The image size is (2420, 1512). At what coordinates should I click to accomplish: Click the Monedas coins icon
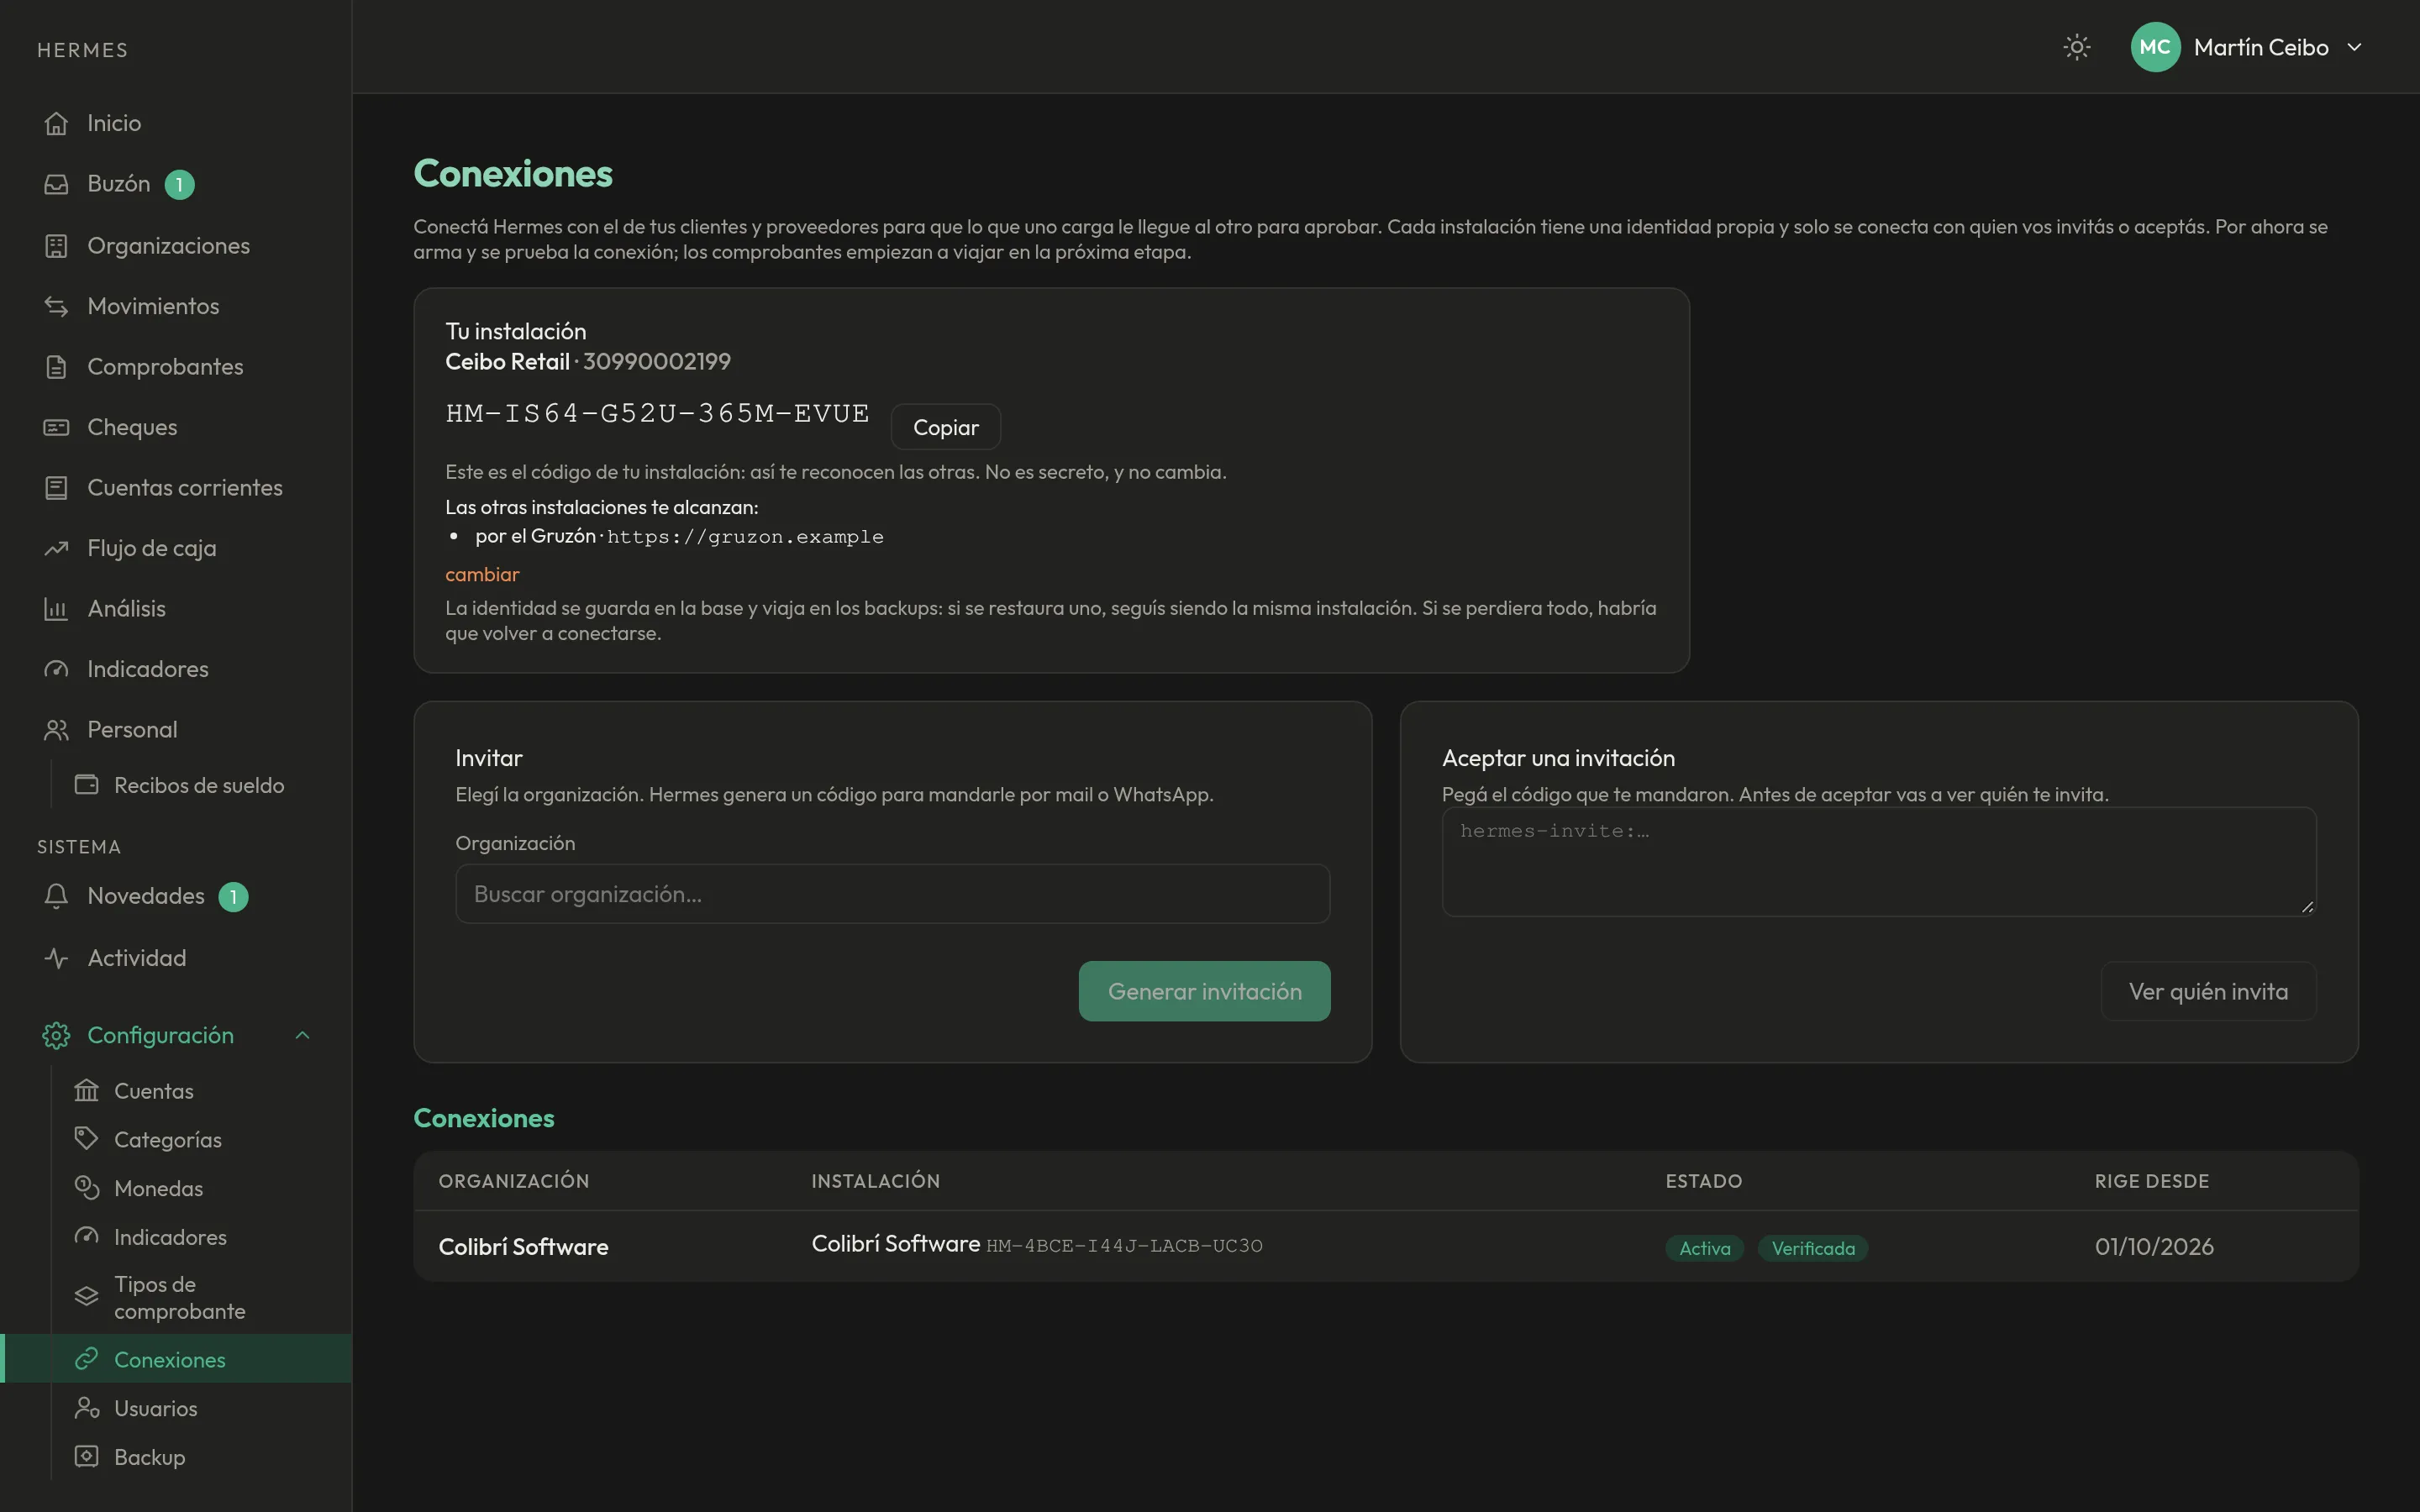87,1188
